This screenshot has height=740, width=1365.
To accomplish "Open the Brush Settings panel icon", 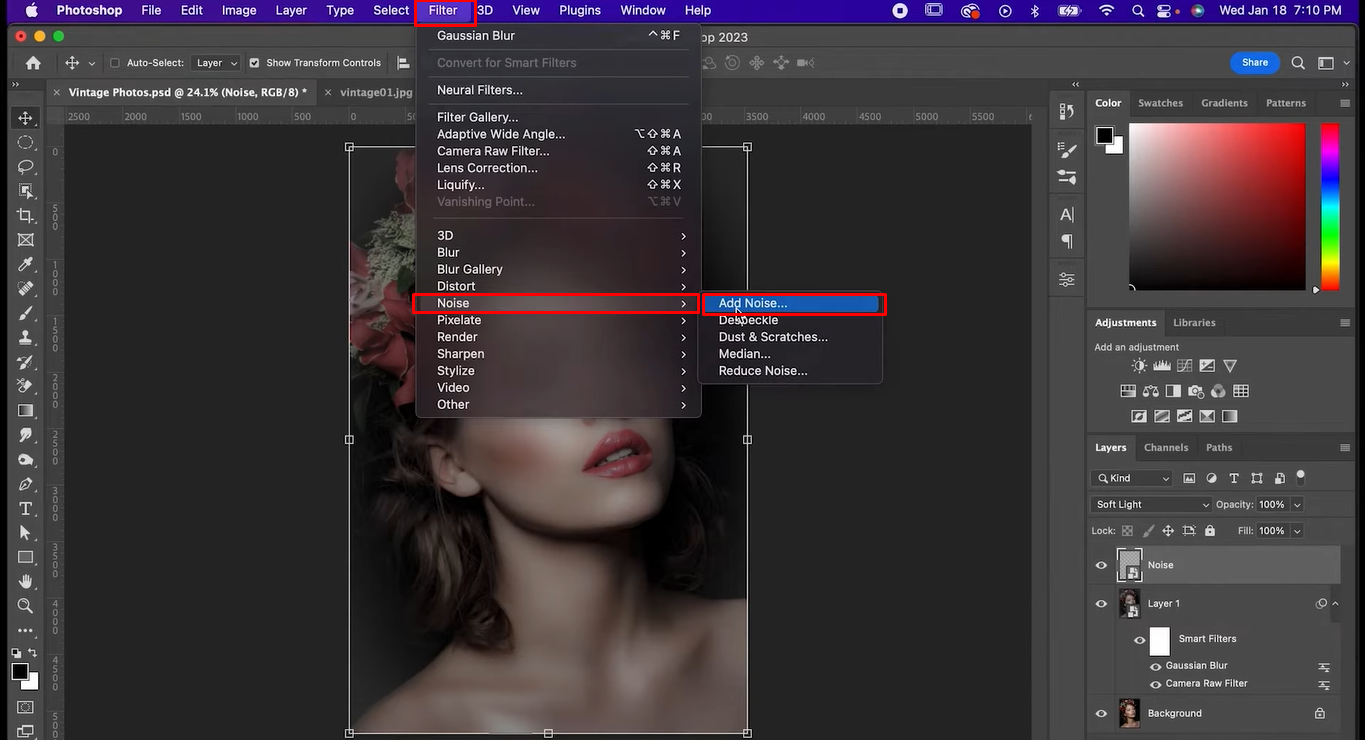I will (1066, 150).
